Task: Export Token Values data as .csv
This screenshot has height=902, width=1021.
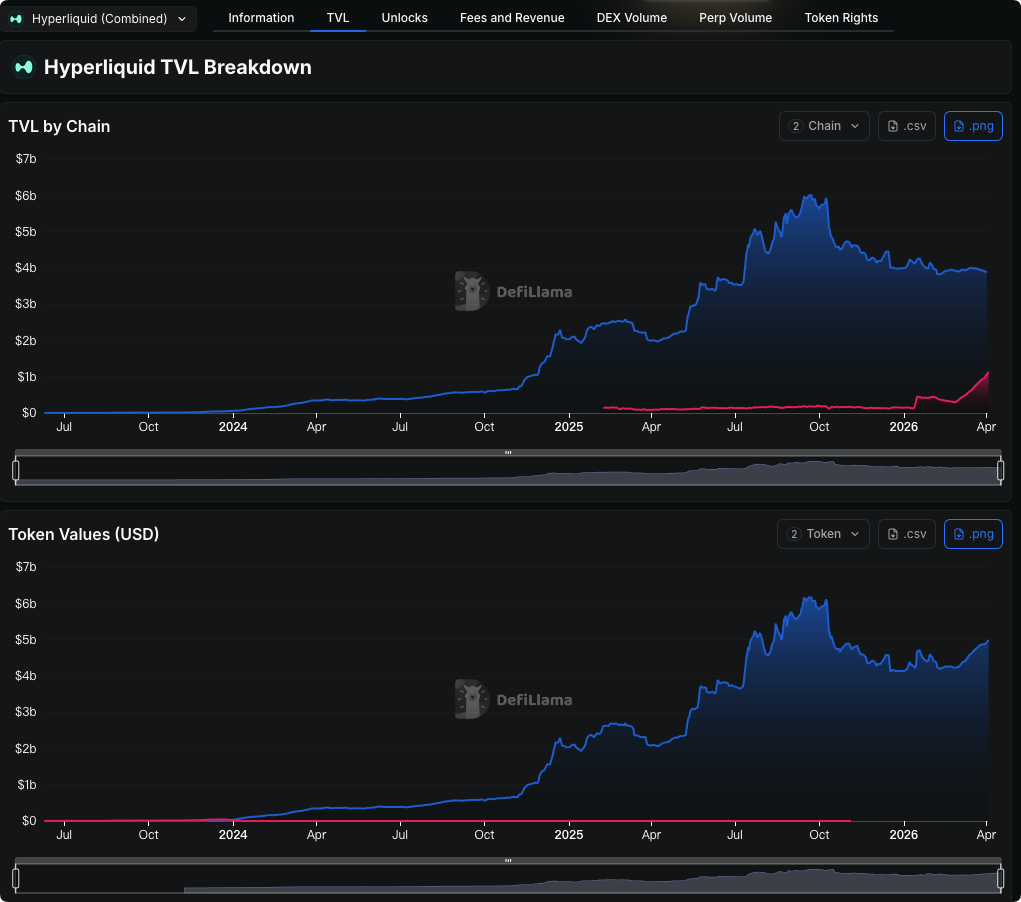Action: click(x=907, y=534)
